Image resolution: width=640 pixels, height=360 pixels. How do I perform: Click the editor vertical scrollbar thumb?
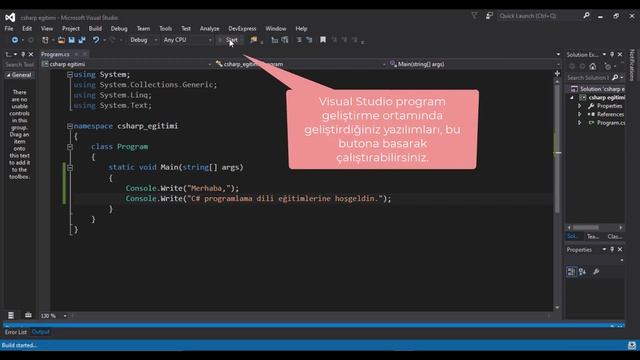[557, 149]
